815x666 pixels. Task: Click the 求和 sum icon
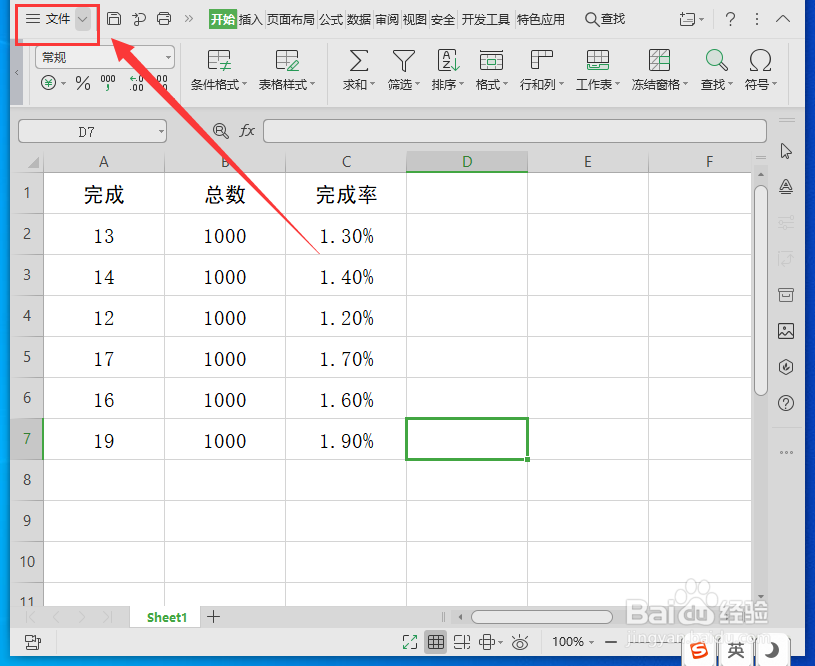tap(359, 61)
